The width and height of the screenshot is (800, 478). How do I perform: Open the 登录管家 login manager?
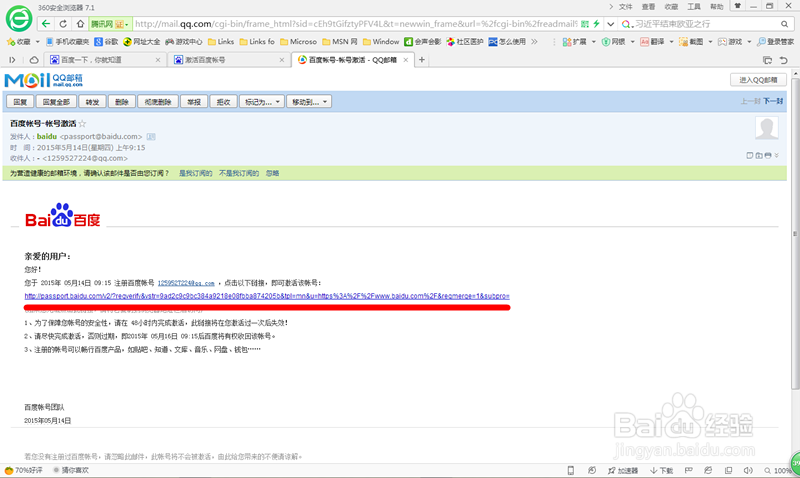coord(776,41)
